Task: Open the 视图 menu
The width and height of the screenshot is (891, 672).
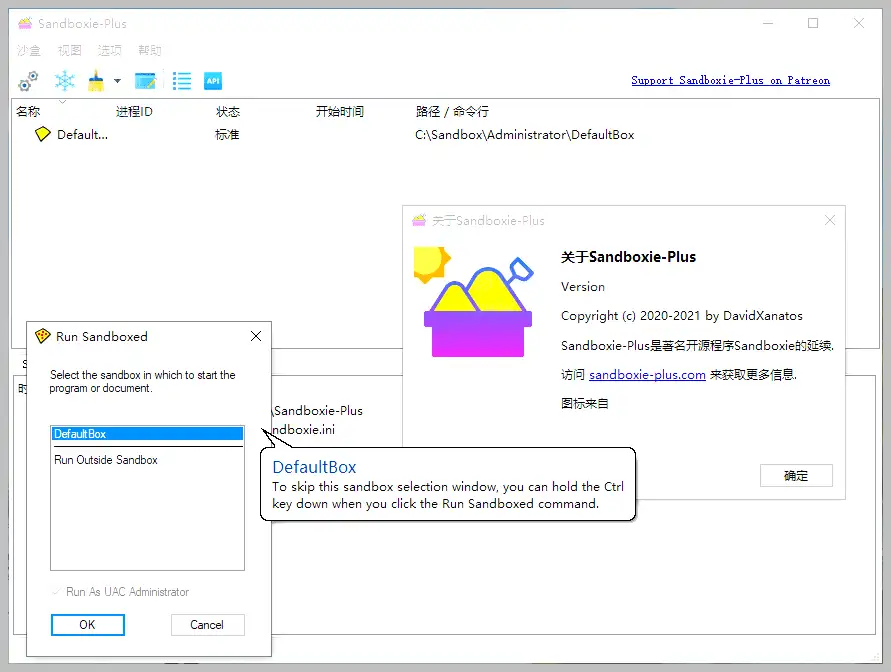Action: 69,50
